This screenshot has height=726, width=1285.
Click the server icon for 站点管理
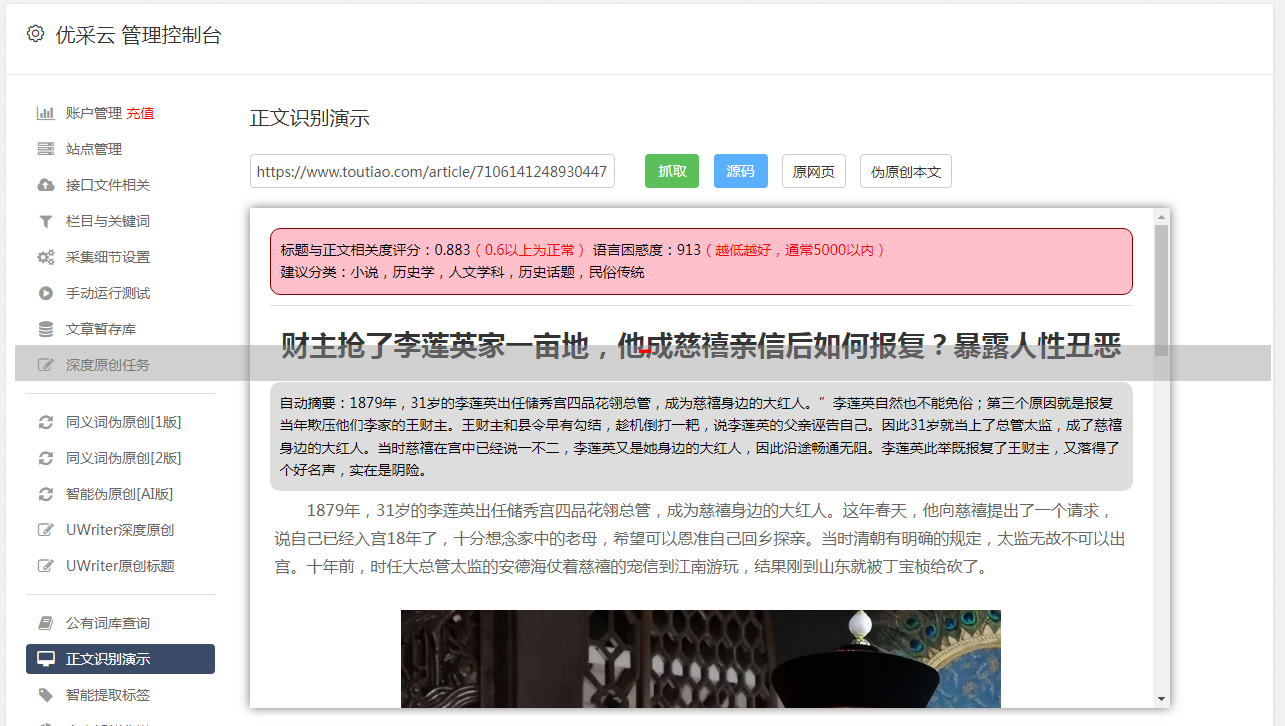point(46,149)
